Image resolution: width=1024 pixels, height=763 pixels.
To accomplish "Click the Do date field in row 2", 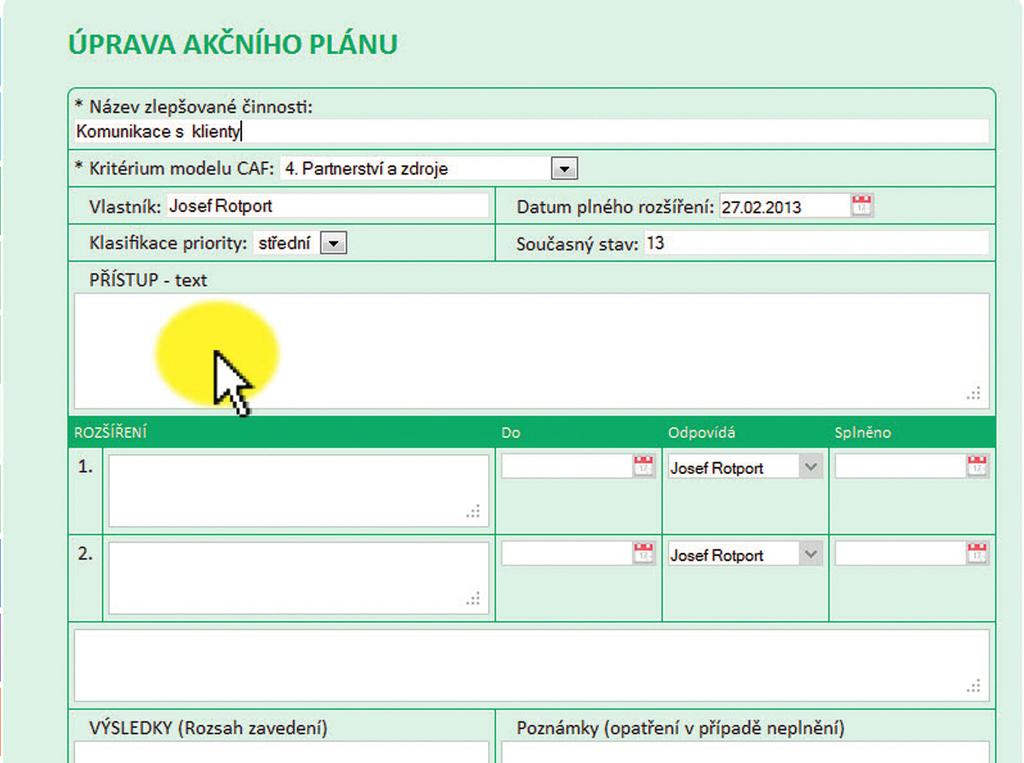I will click(x=566, y=553).
